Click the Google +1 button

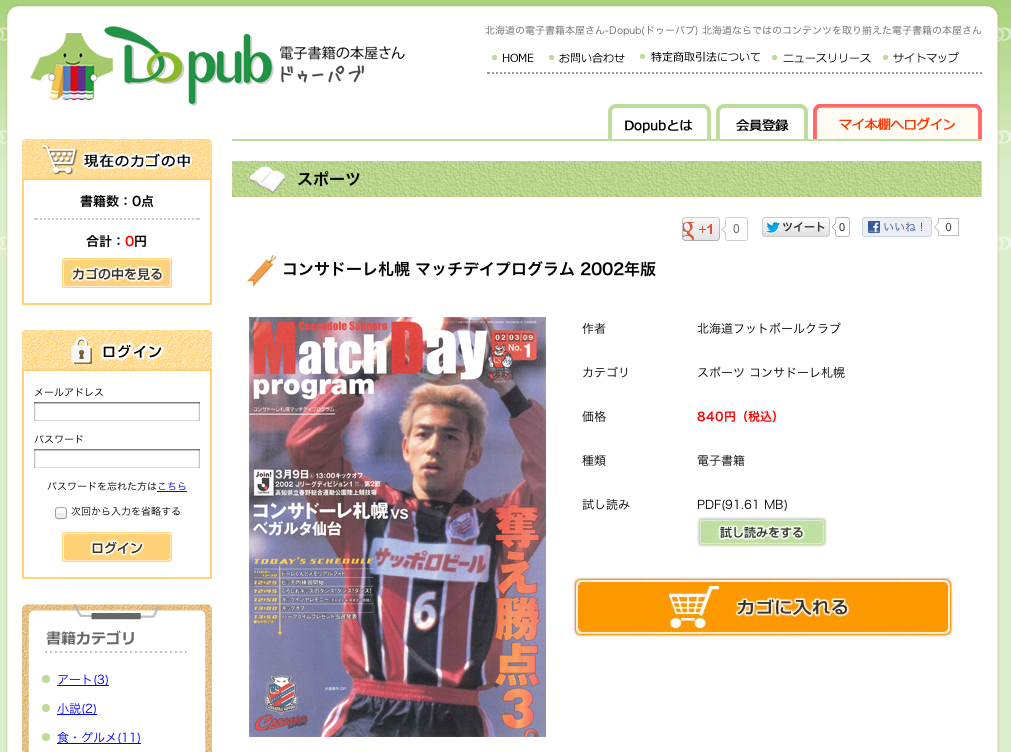tap(700, 228)
